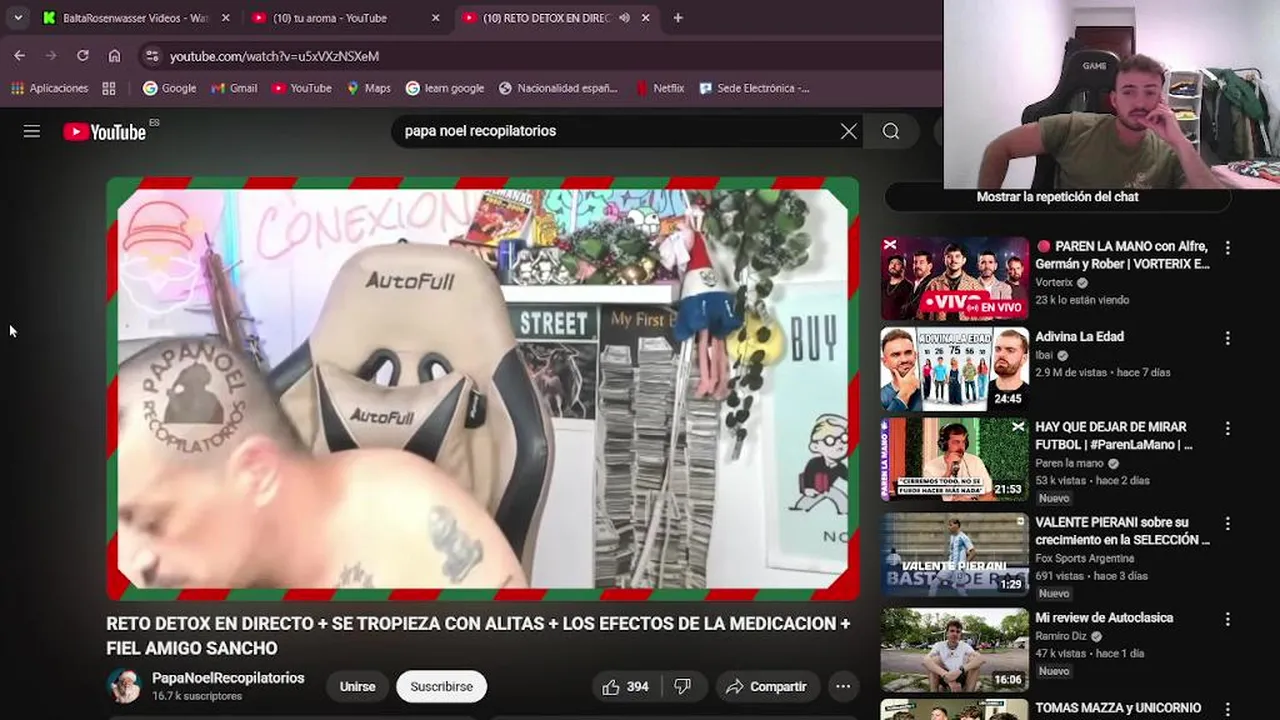The image size is (1280, 720).
Task: Go back with the browser back arrow
Action: [19, 56]
